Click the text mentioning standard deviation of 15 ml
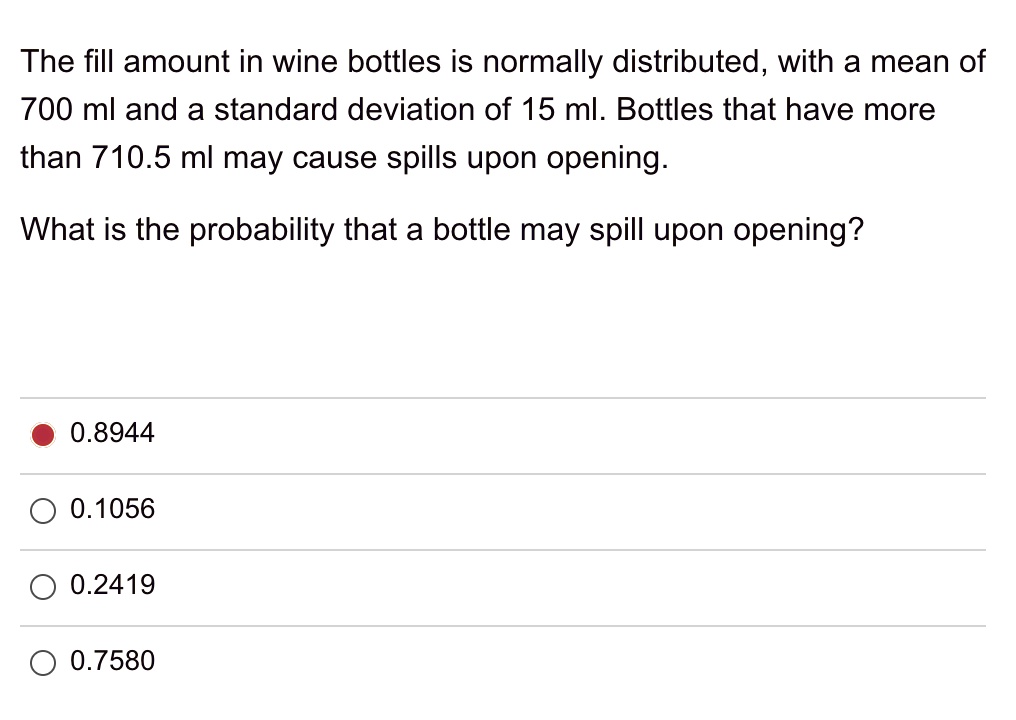The width and height of the screenshot is (1016, 720). click(476, 110)
